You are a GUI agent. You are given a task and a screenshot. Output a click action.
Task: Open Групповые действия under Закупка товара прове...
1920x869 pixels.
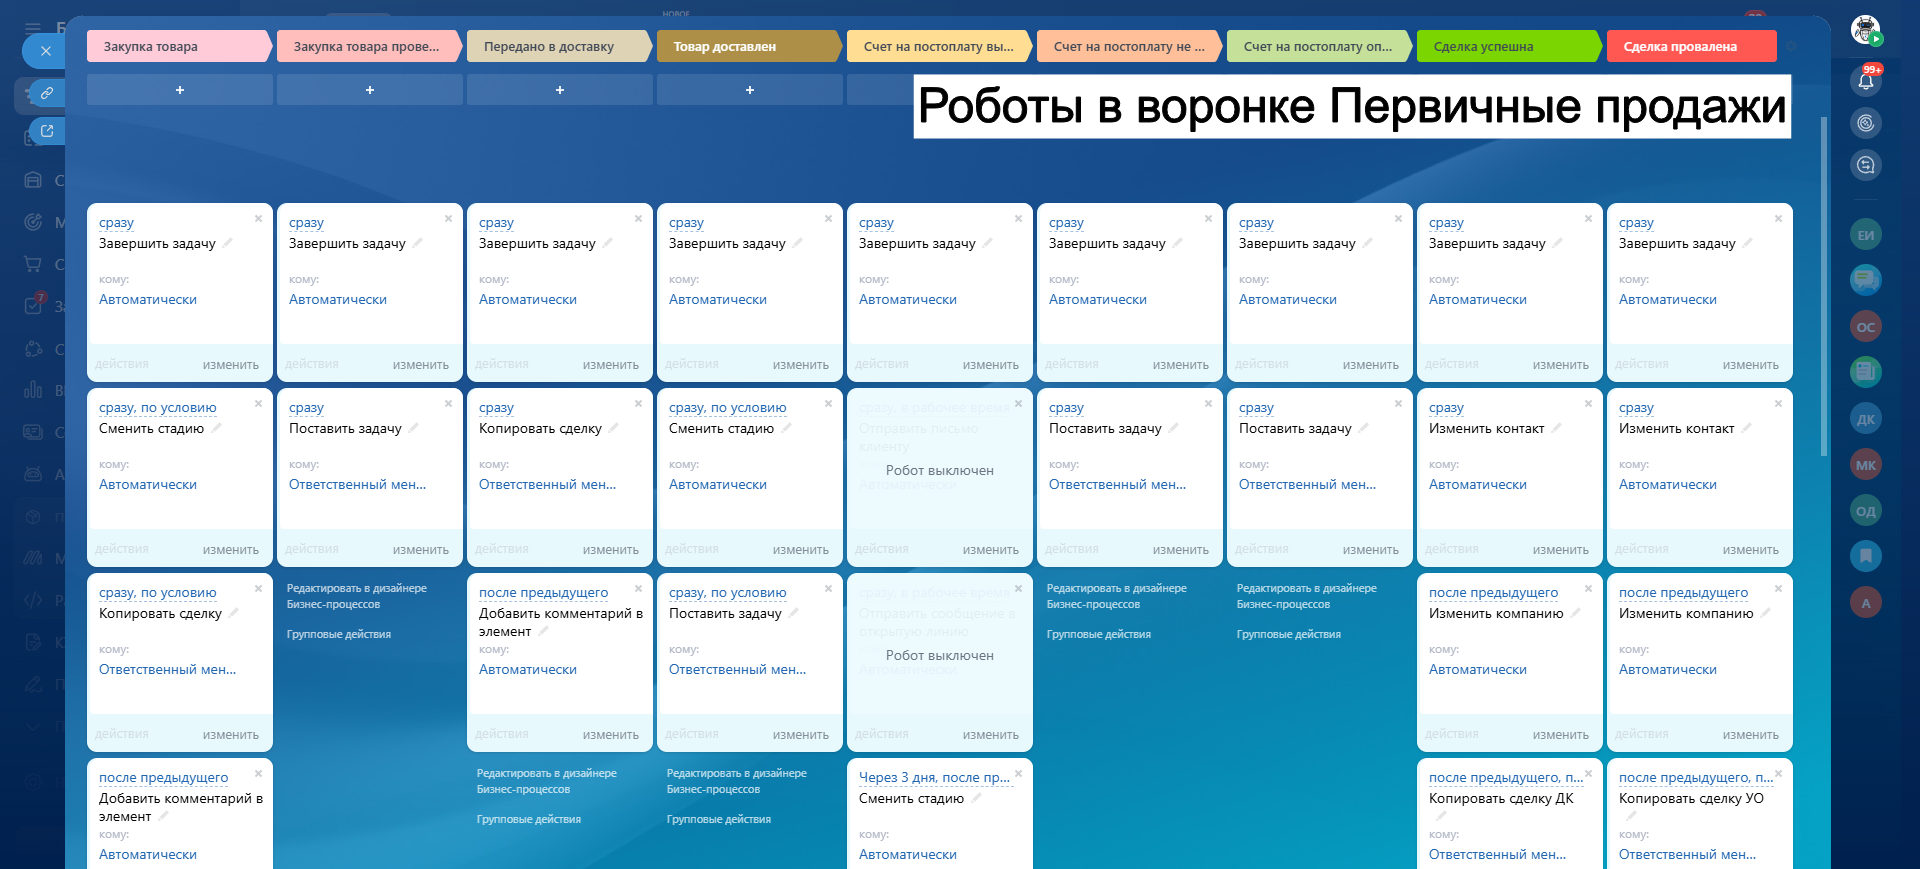[339, 635]
